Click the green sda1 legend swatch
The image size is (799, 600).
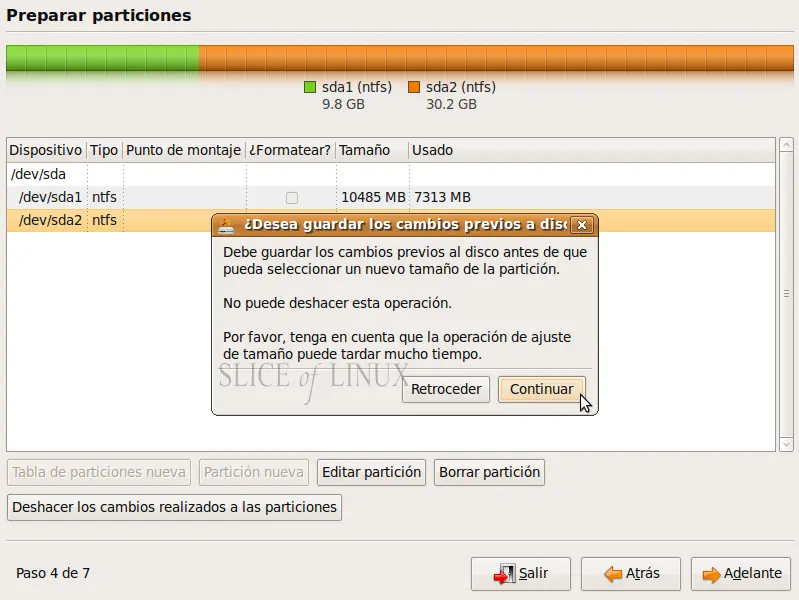coord(310,87)
